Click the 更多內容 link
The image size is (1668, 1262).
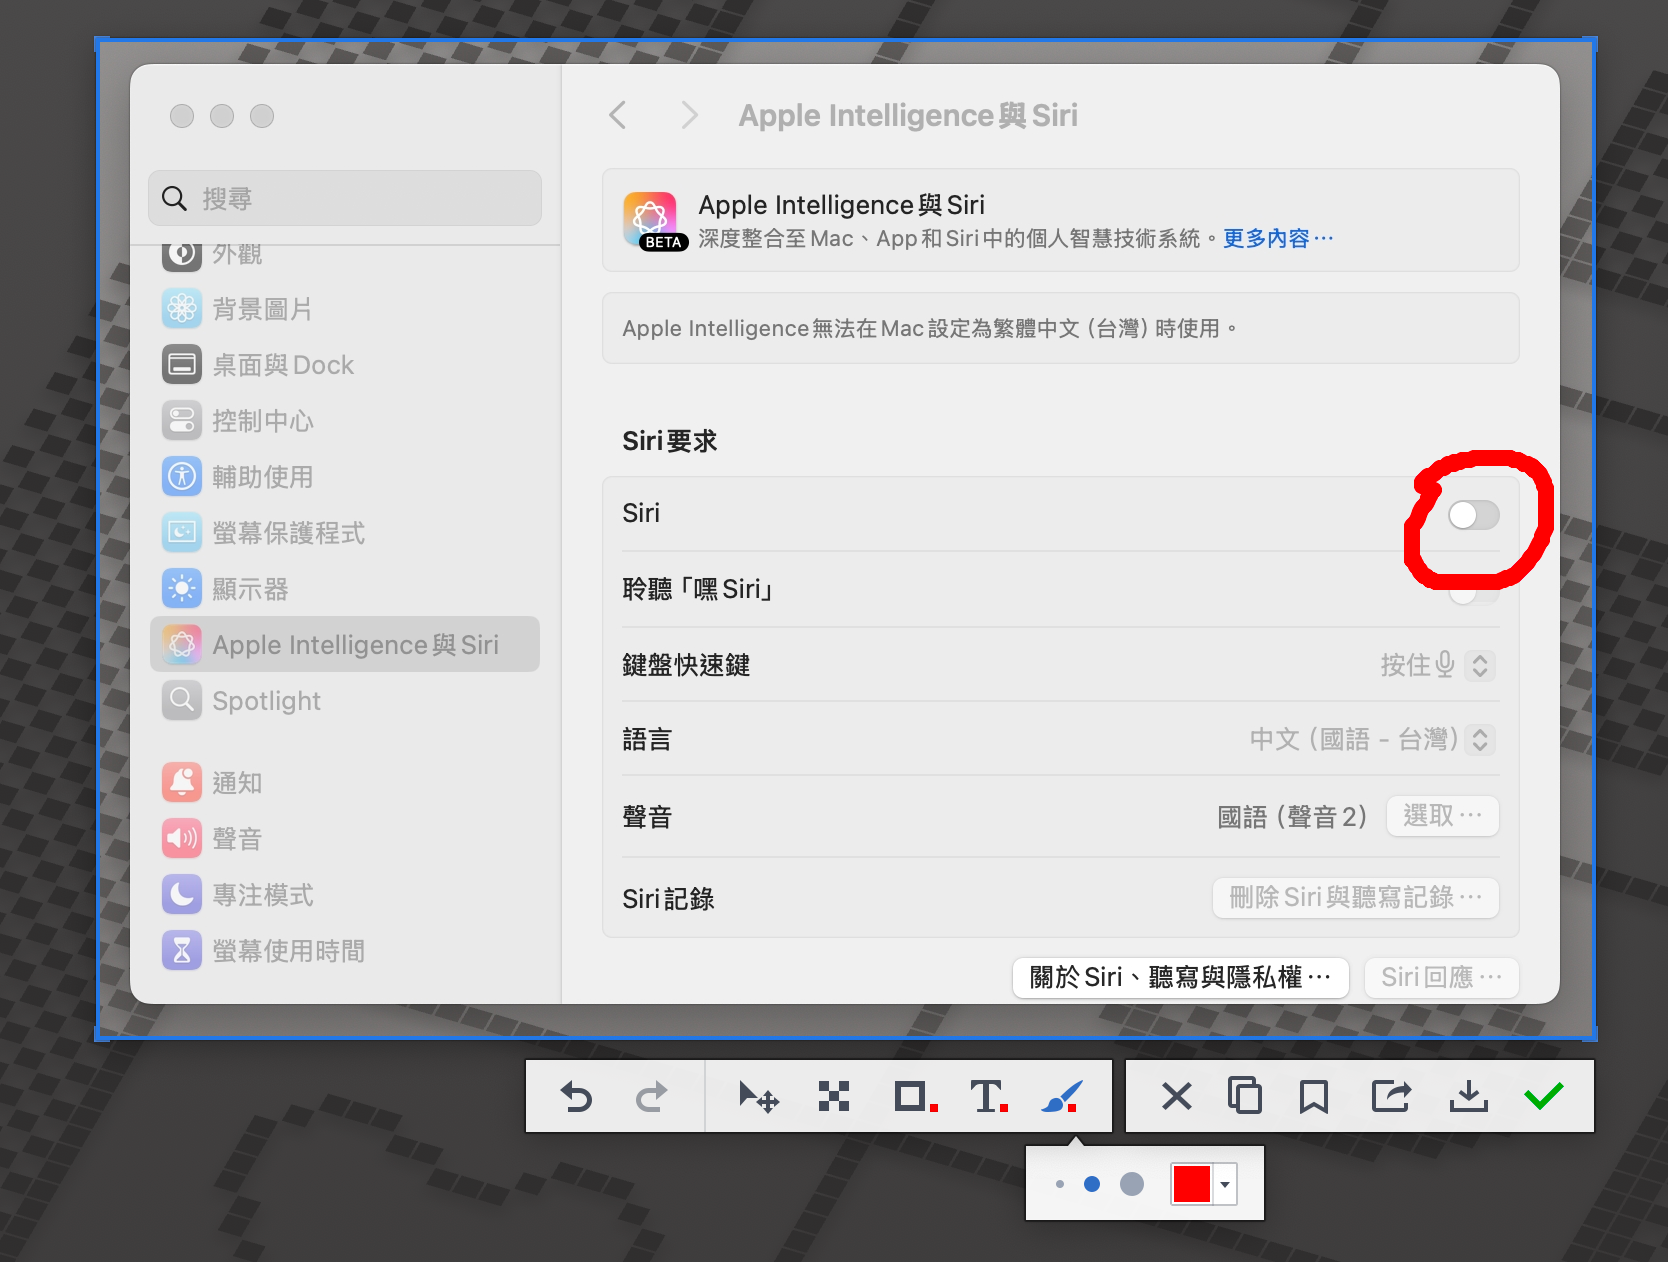1277,238
